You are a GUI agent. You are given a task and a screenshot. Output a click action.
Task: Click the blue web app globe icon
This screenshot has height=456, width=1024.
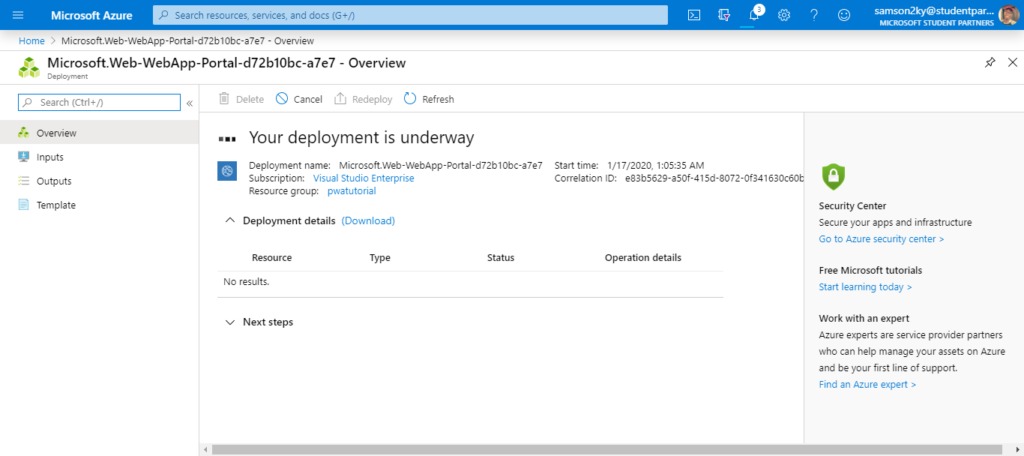click(227, 171)
